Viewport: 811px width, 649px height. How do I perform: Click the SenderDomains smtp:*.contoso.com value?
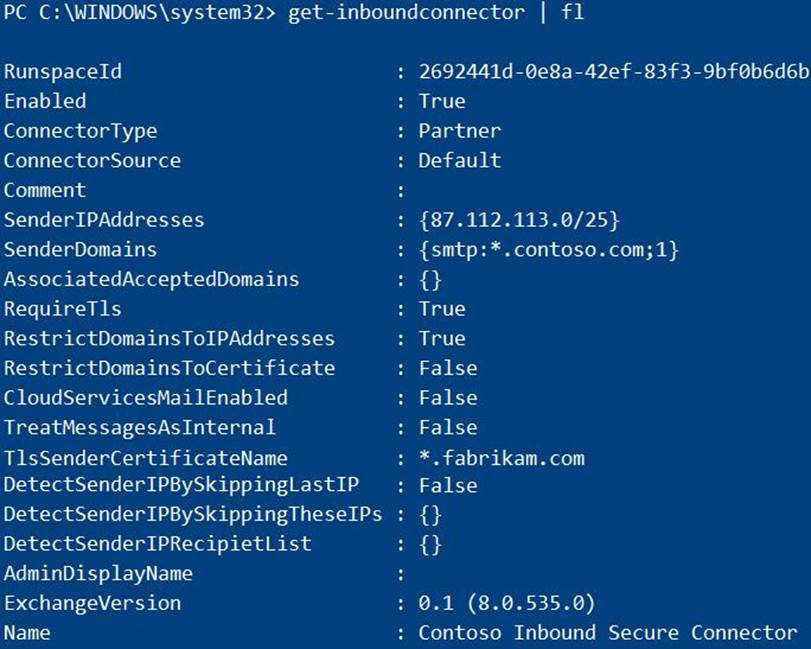[549, 249]
